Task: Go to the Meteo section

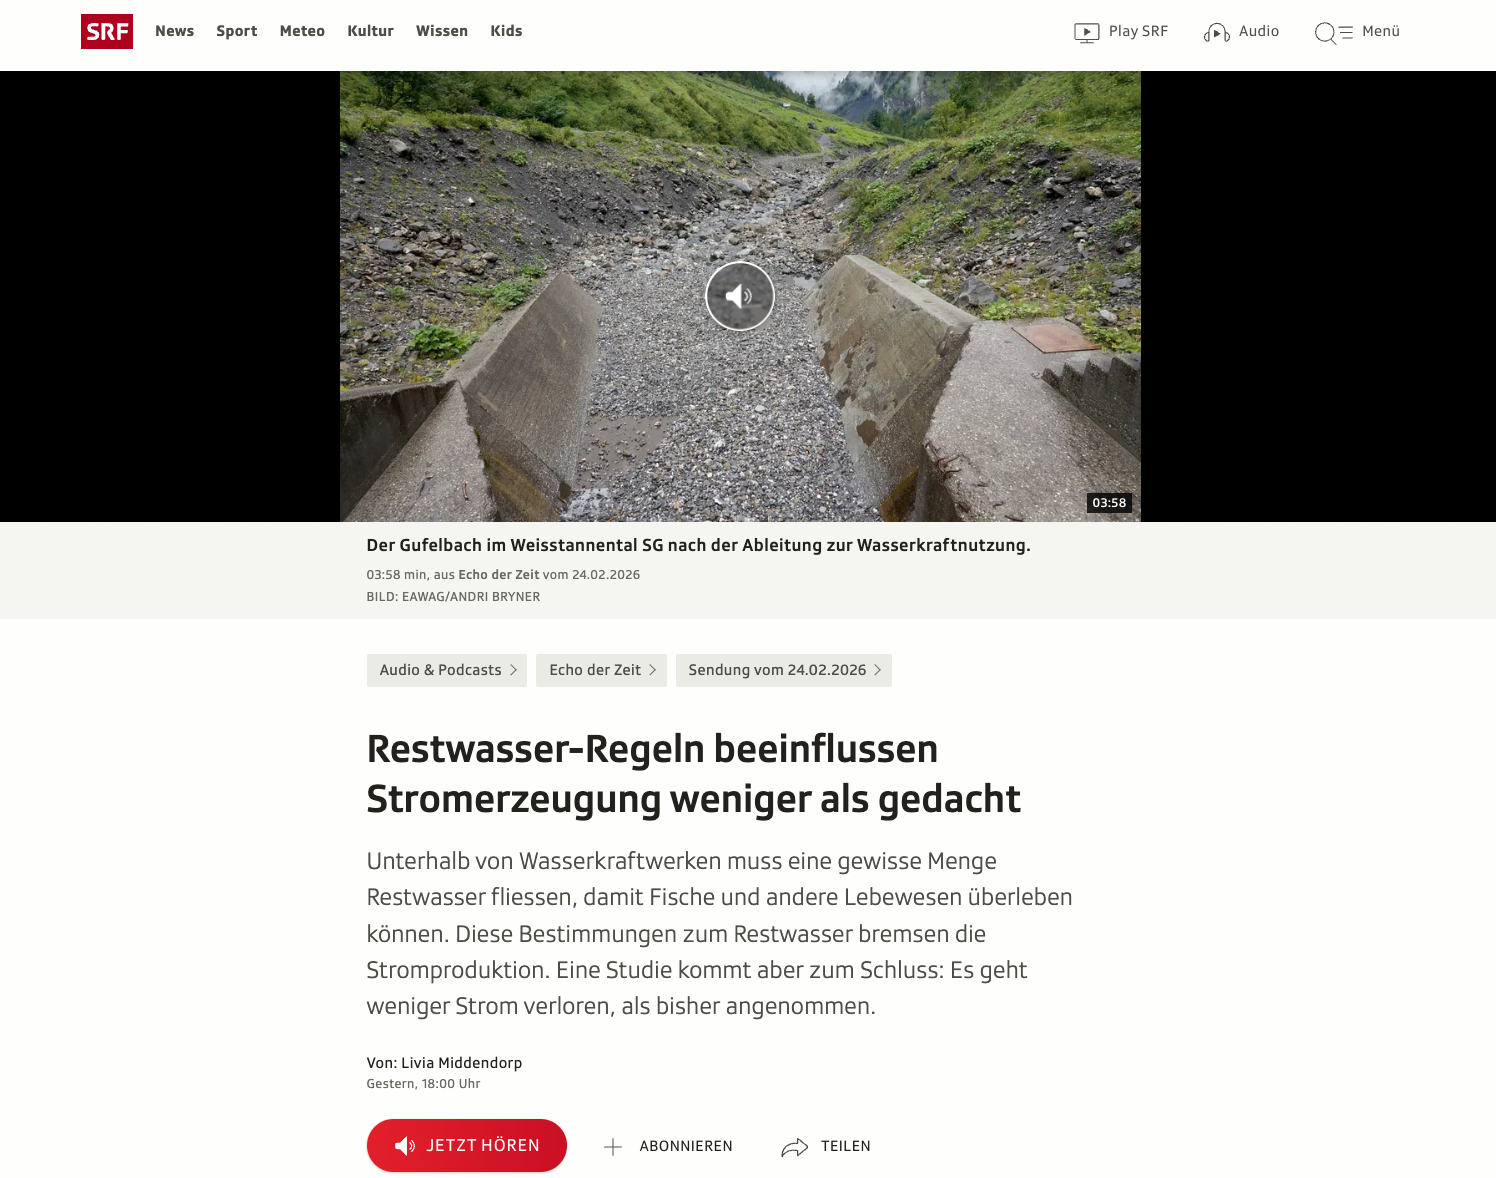Action: coord(302,31)
